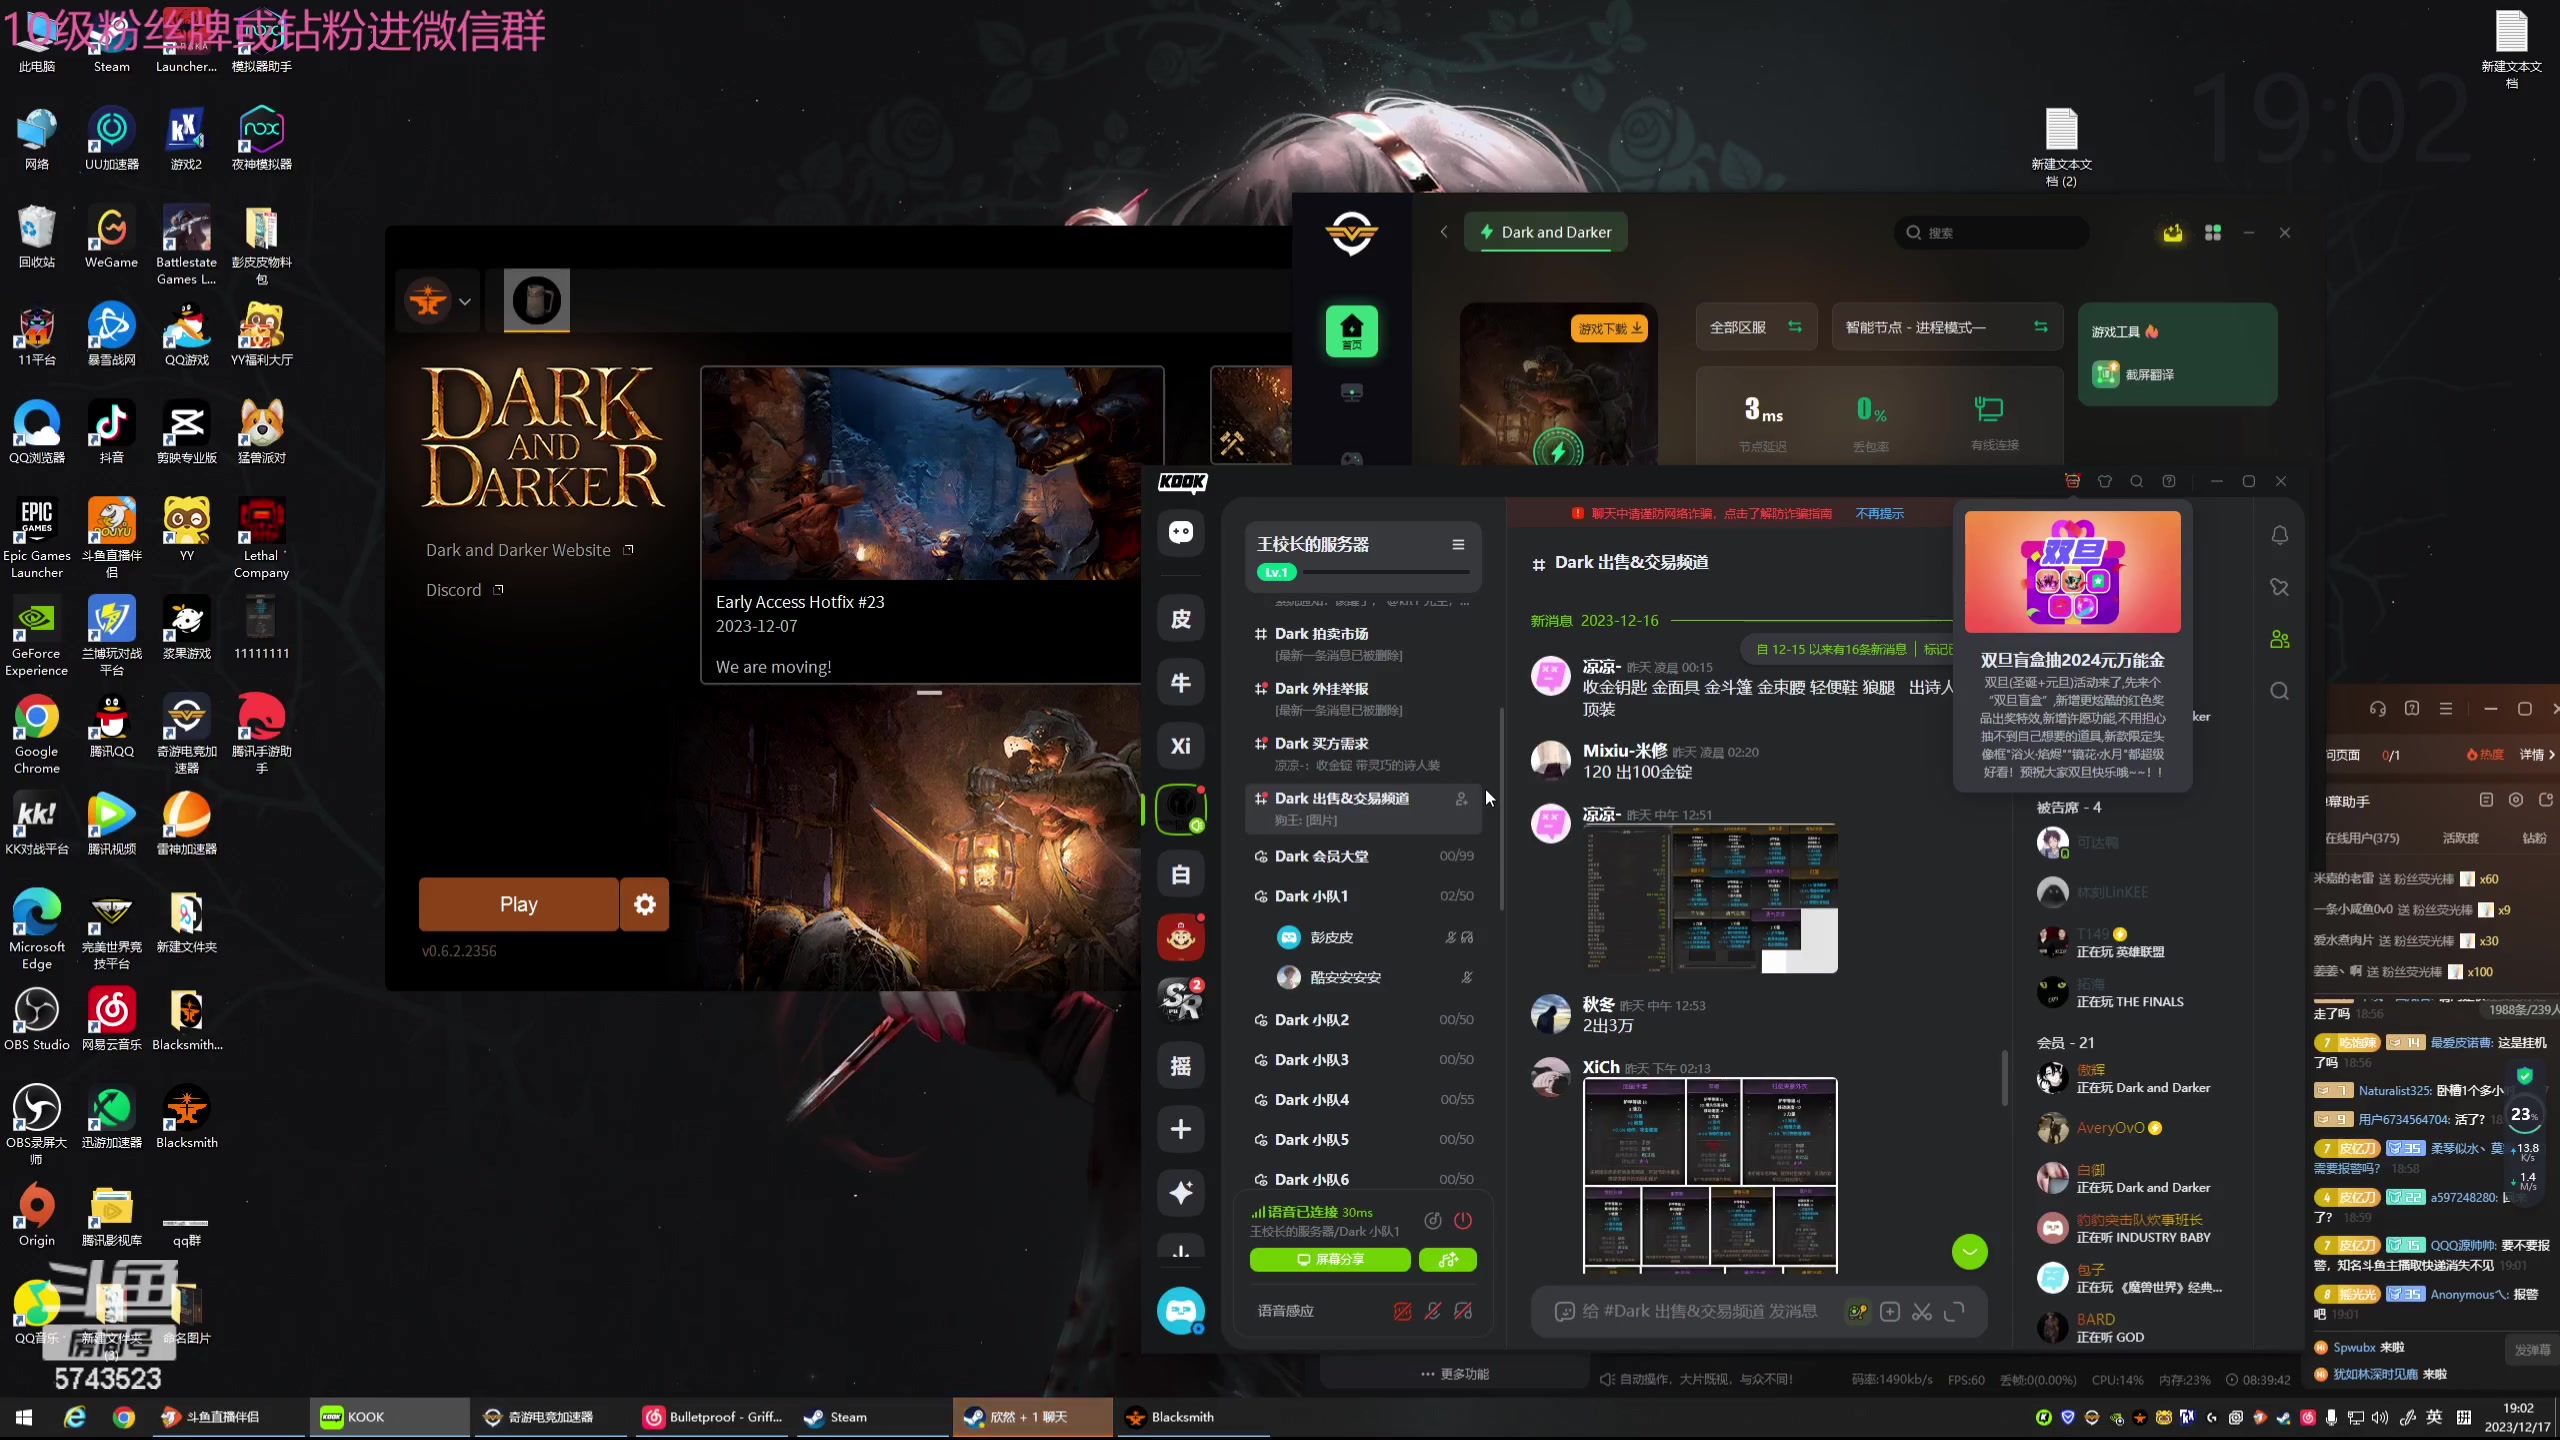Open the Dark 拍卖市场 channel
The width and height of the screenshot is (2560, 1440).
click(x=1363, y=643)
